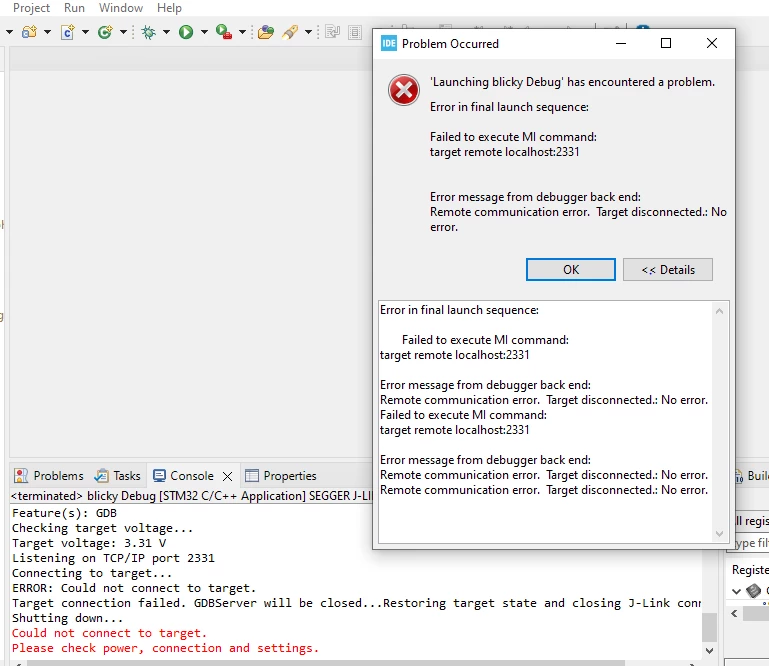
Task: Click the 'Shutting down...' console line
Action: (68, 618)
